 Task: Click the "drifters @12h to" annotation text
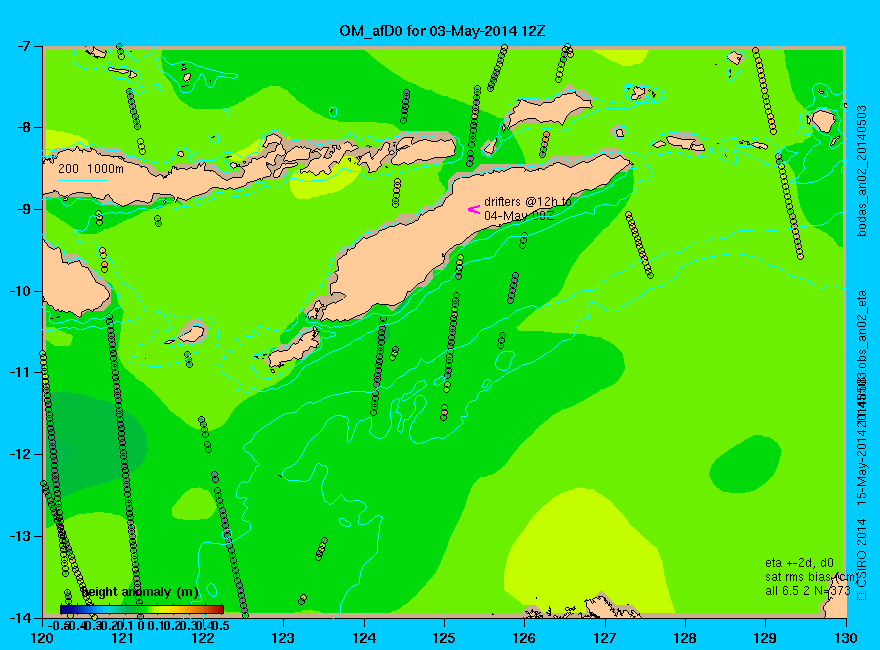point(528,202)
